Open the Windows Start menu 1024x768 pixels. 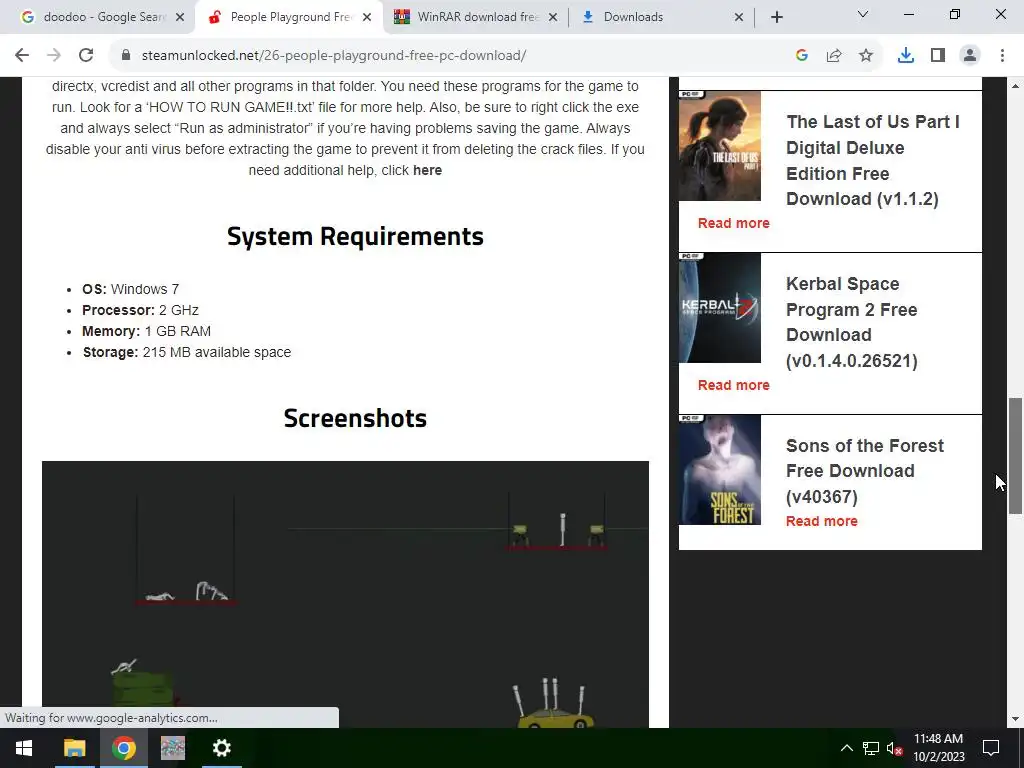24,748
